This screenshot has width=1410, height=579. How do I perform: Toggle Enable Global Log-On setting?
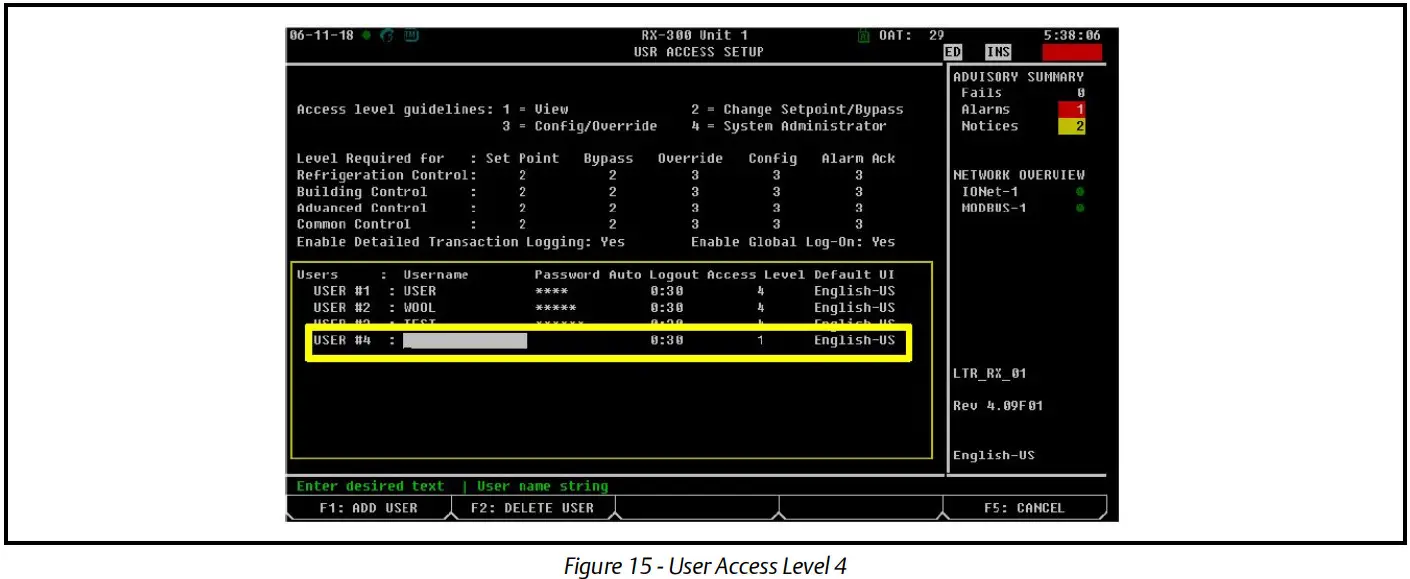pyautogui.click(x=884, y=241)
